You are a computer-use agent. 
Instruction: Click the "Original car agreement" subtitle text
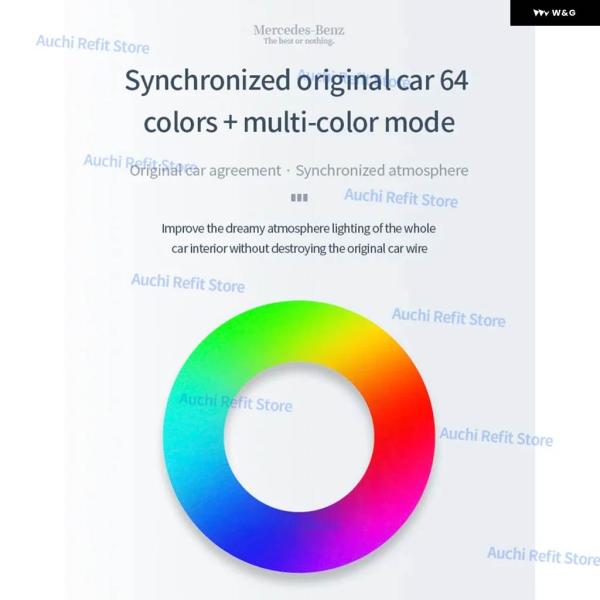pos(205,170)
